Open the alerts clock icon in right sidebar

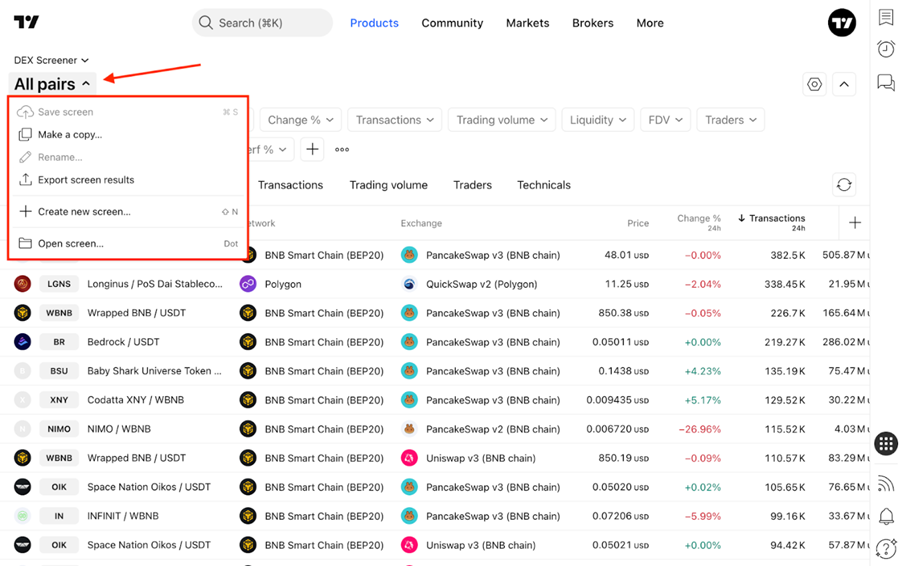(x=886, y=49)
